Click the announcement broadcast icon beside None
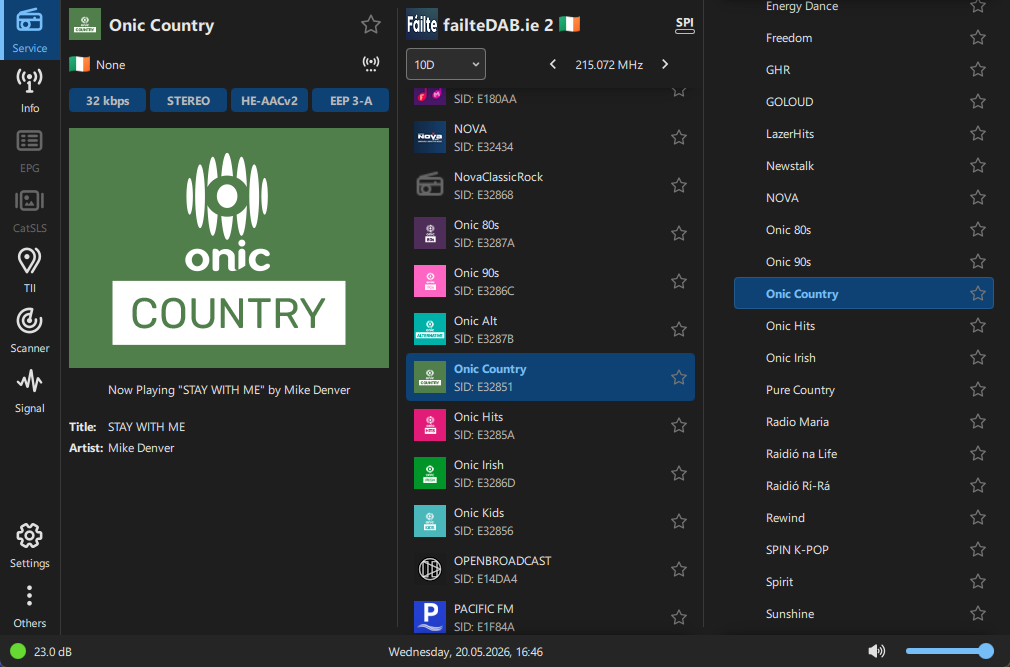This screenshot has width=1010, height=667. tap(371, 64)
